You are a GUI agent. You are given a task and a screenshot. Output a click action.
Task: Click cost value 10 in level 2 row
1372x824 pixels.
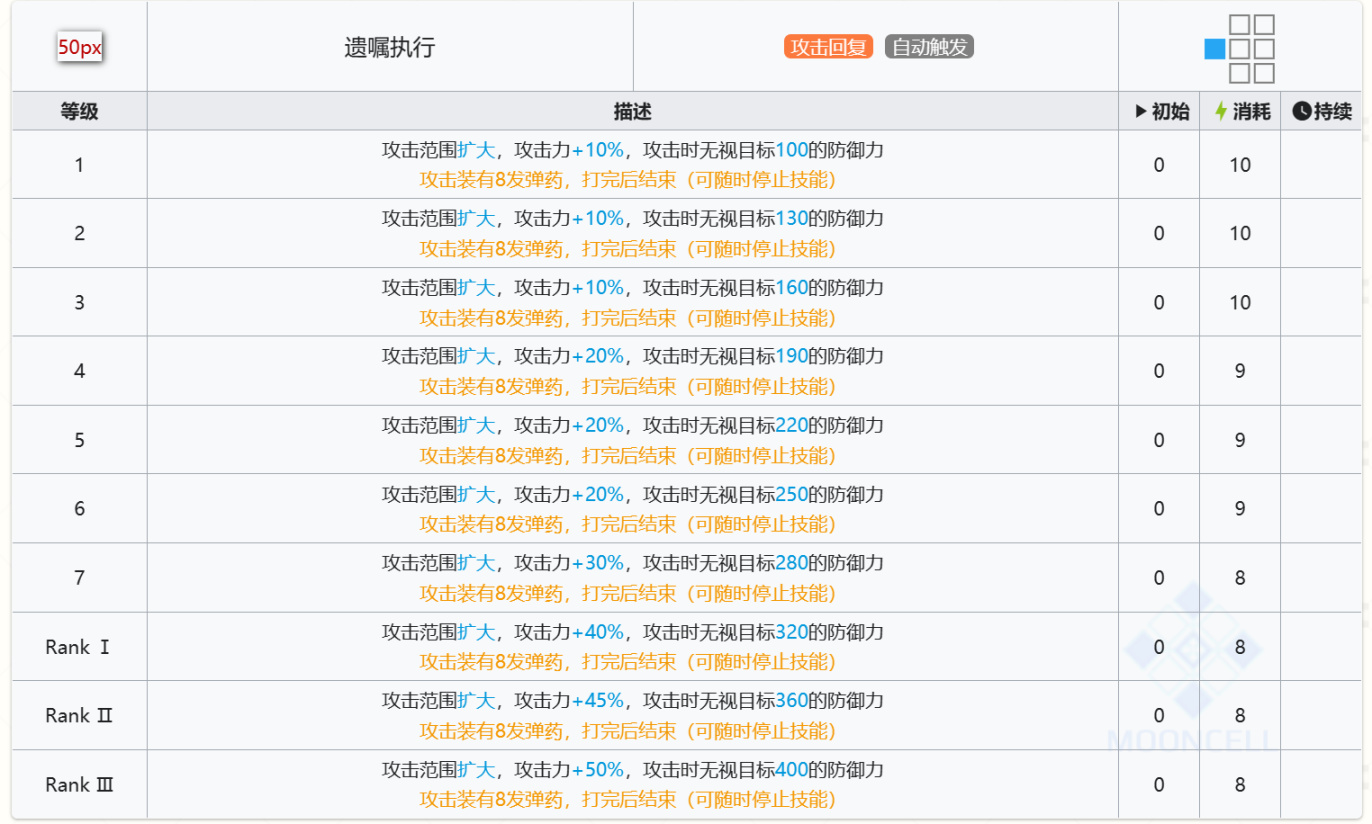coord(1240,234)
